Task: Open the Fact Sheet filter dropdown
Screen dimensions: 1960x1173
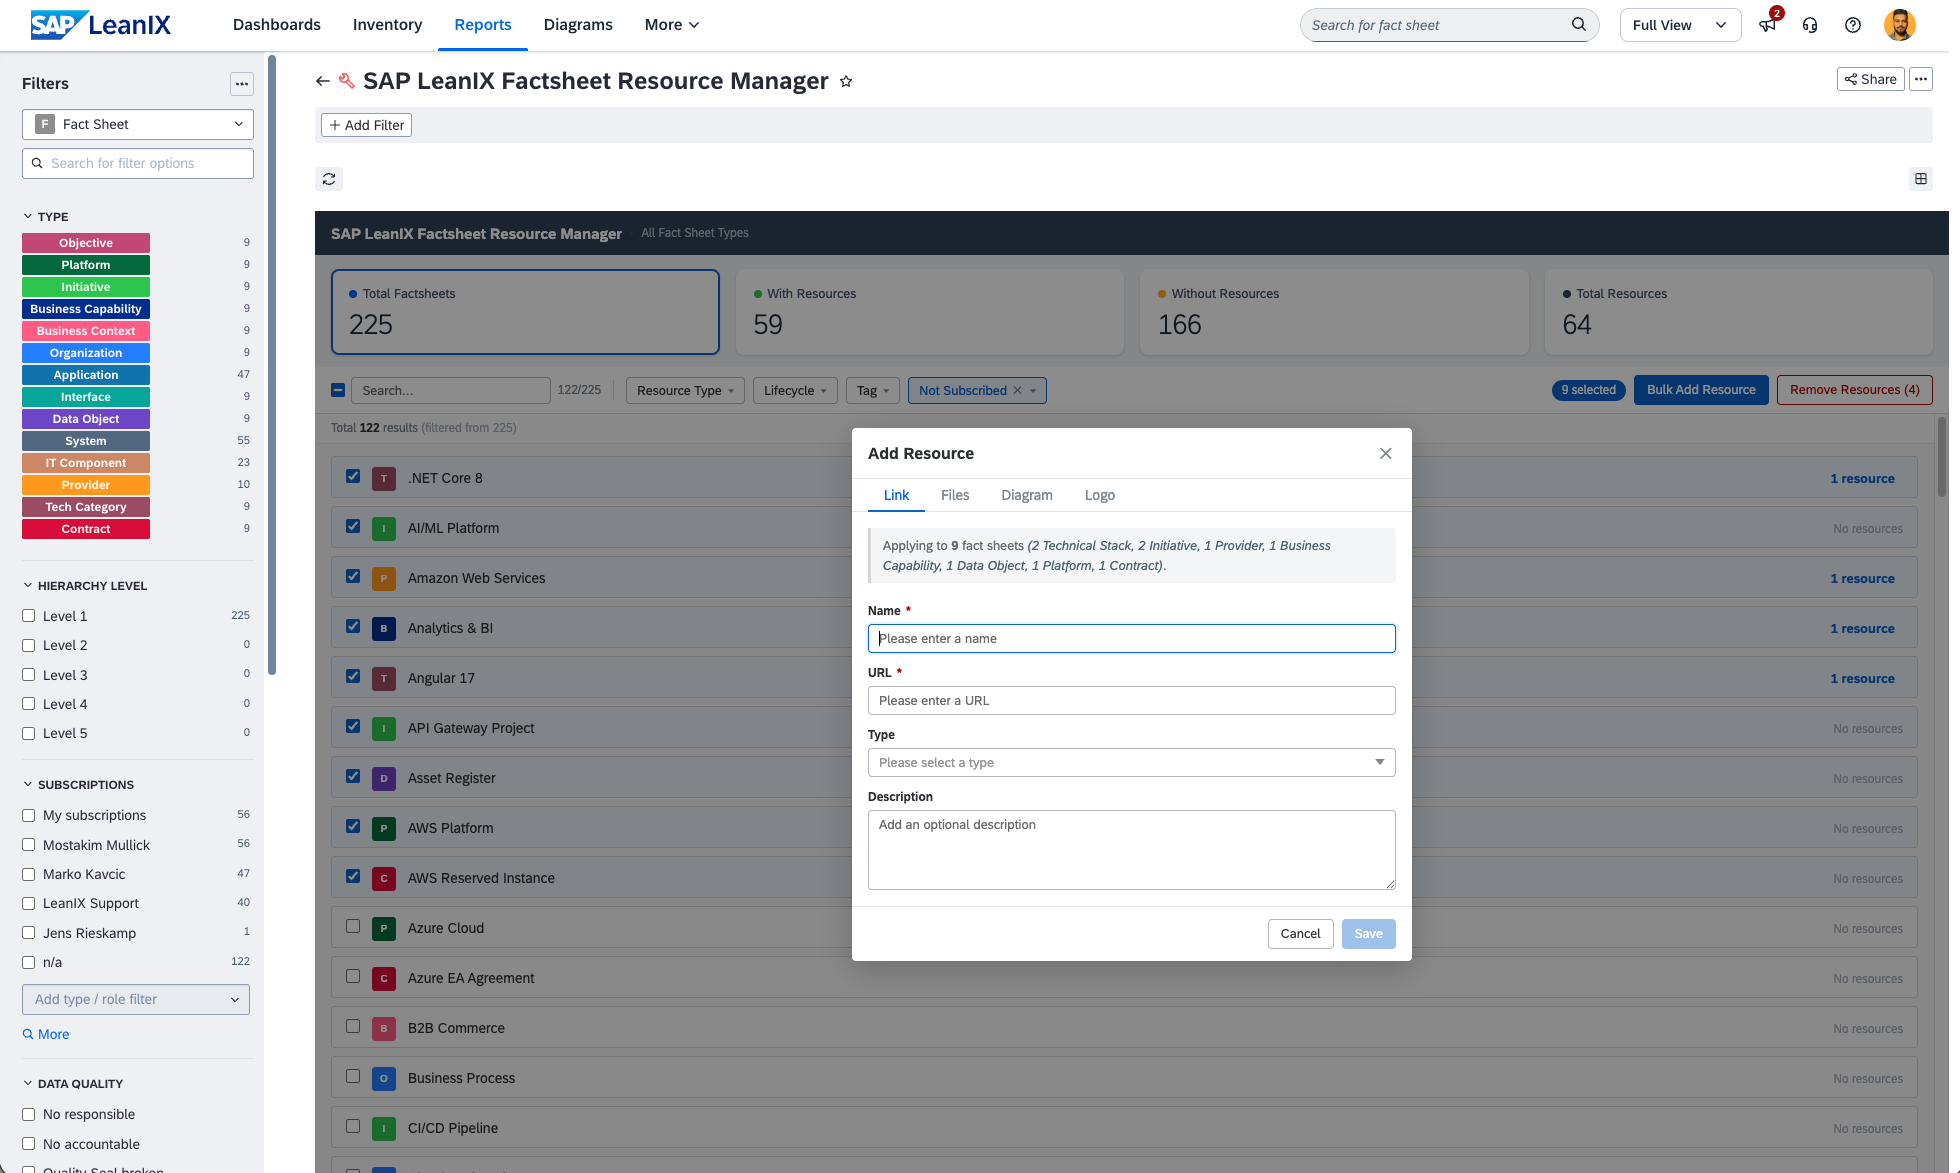Action: (138, 124)
